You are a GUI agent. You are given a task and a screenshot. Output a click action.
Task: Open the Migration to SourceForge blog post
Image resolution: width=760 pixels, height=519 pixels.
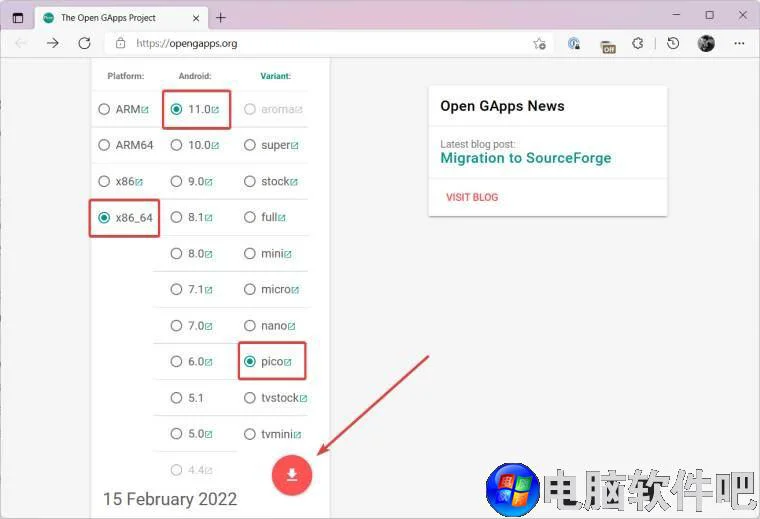coord(525,158)
